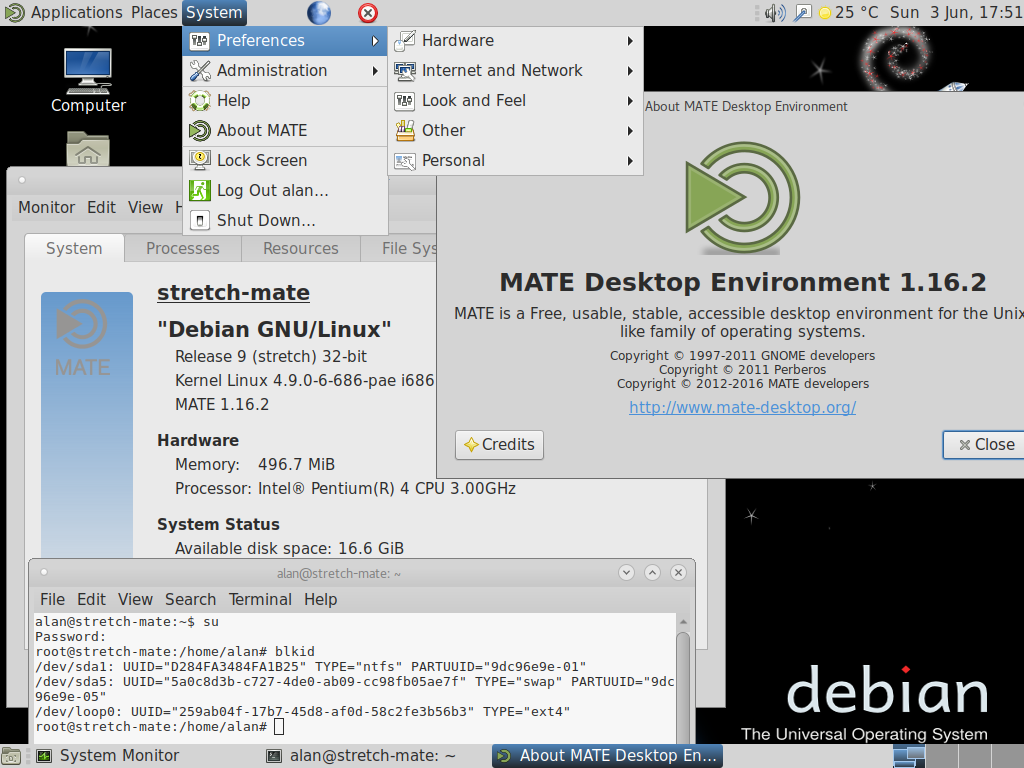Click the Other category icon
The width and height of the screenshot is (1024, 768).
[405, 131]
